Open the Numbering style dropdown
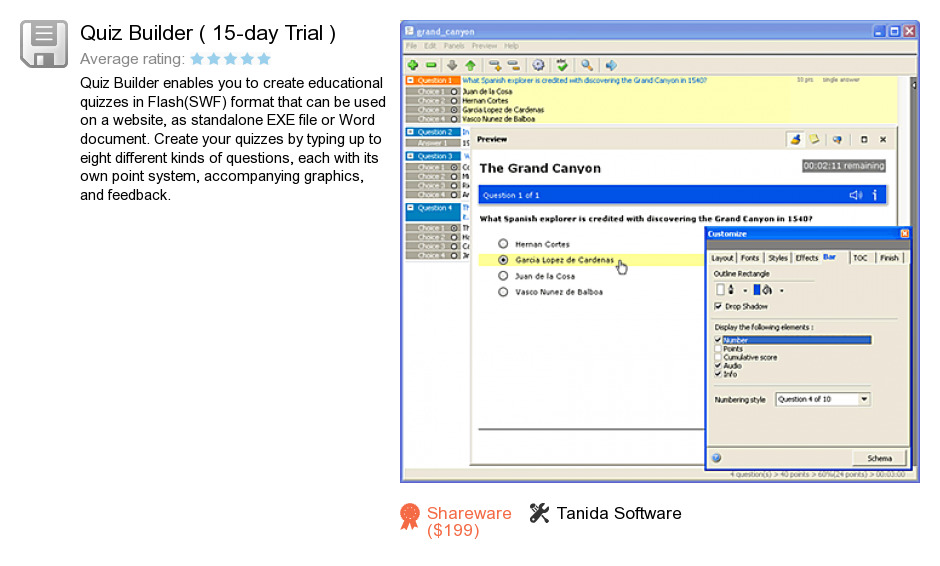 click(x=864, y=399)
